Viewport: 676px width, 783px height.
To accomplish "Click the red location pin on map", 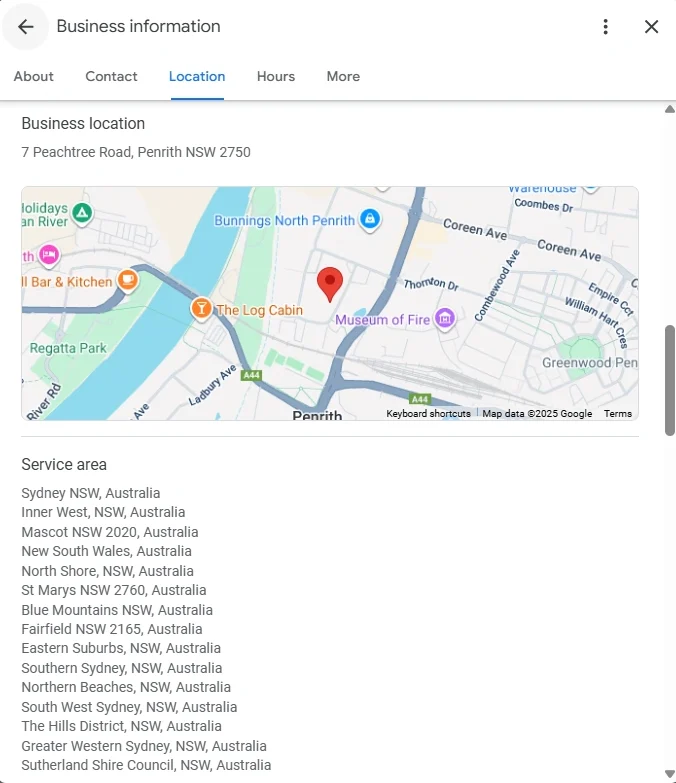I will pos(330,284).
